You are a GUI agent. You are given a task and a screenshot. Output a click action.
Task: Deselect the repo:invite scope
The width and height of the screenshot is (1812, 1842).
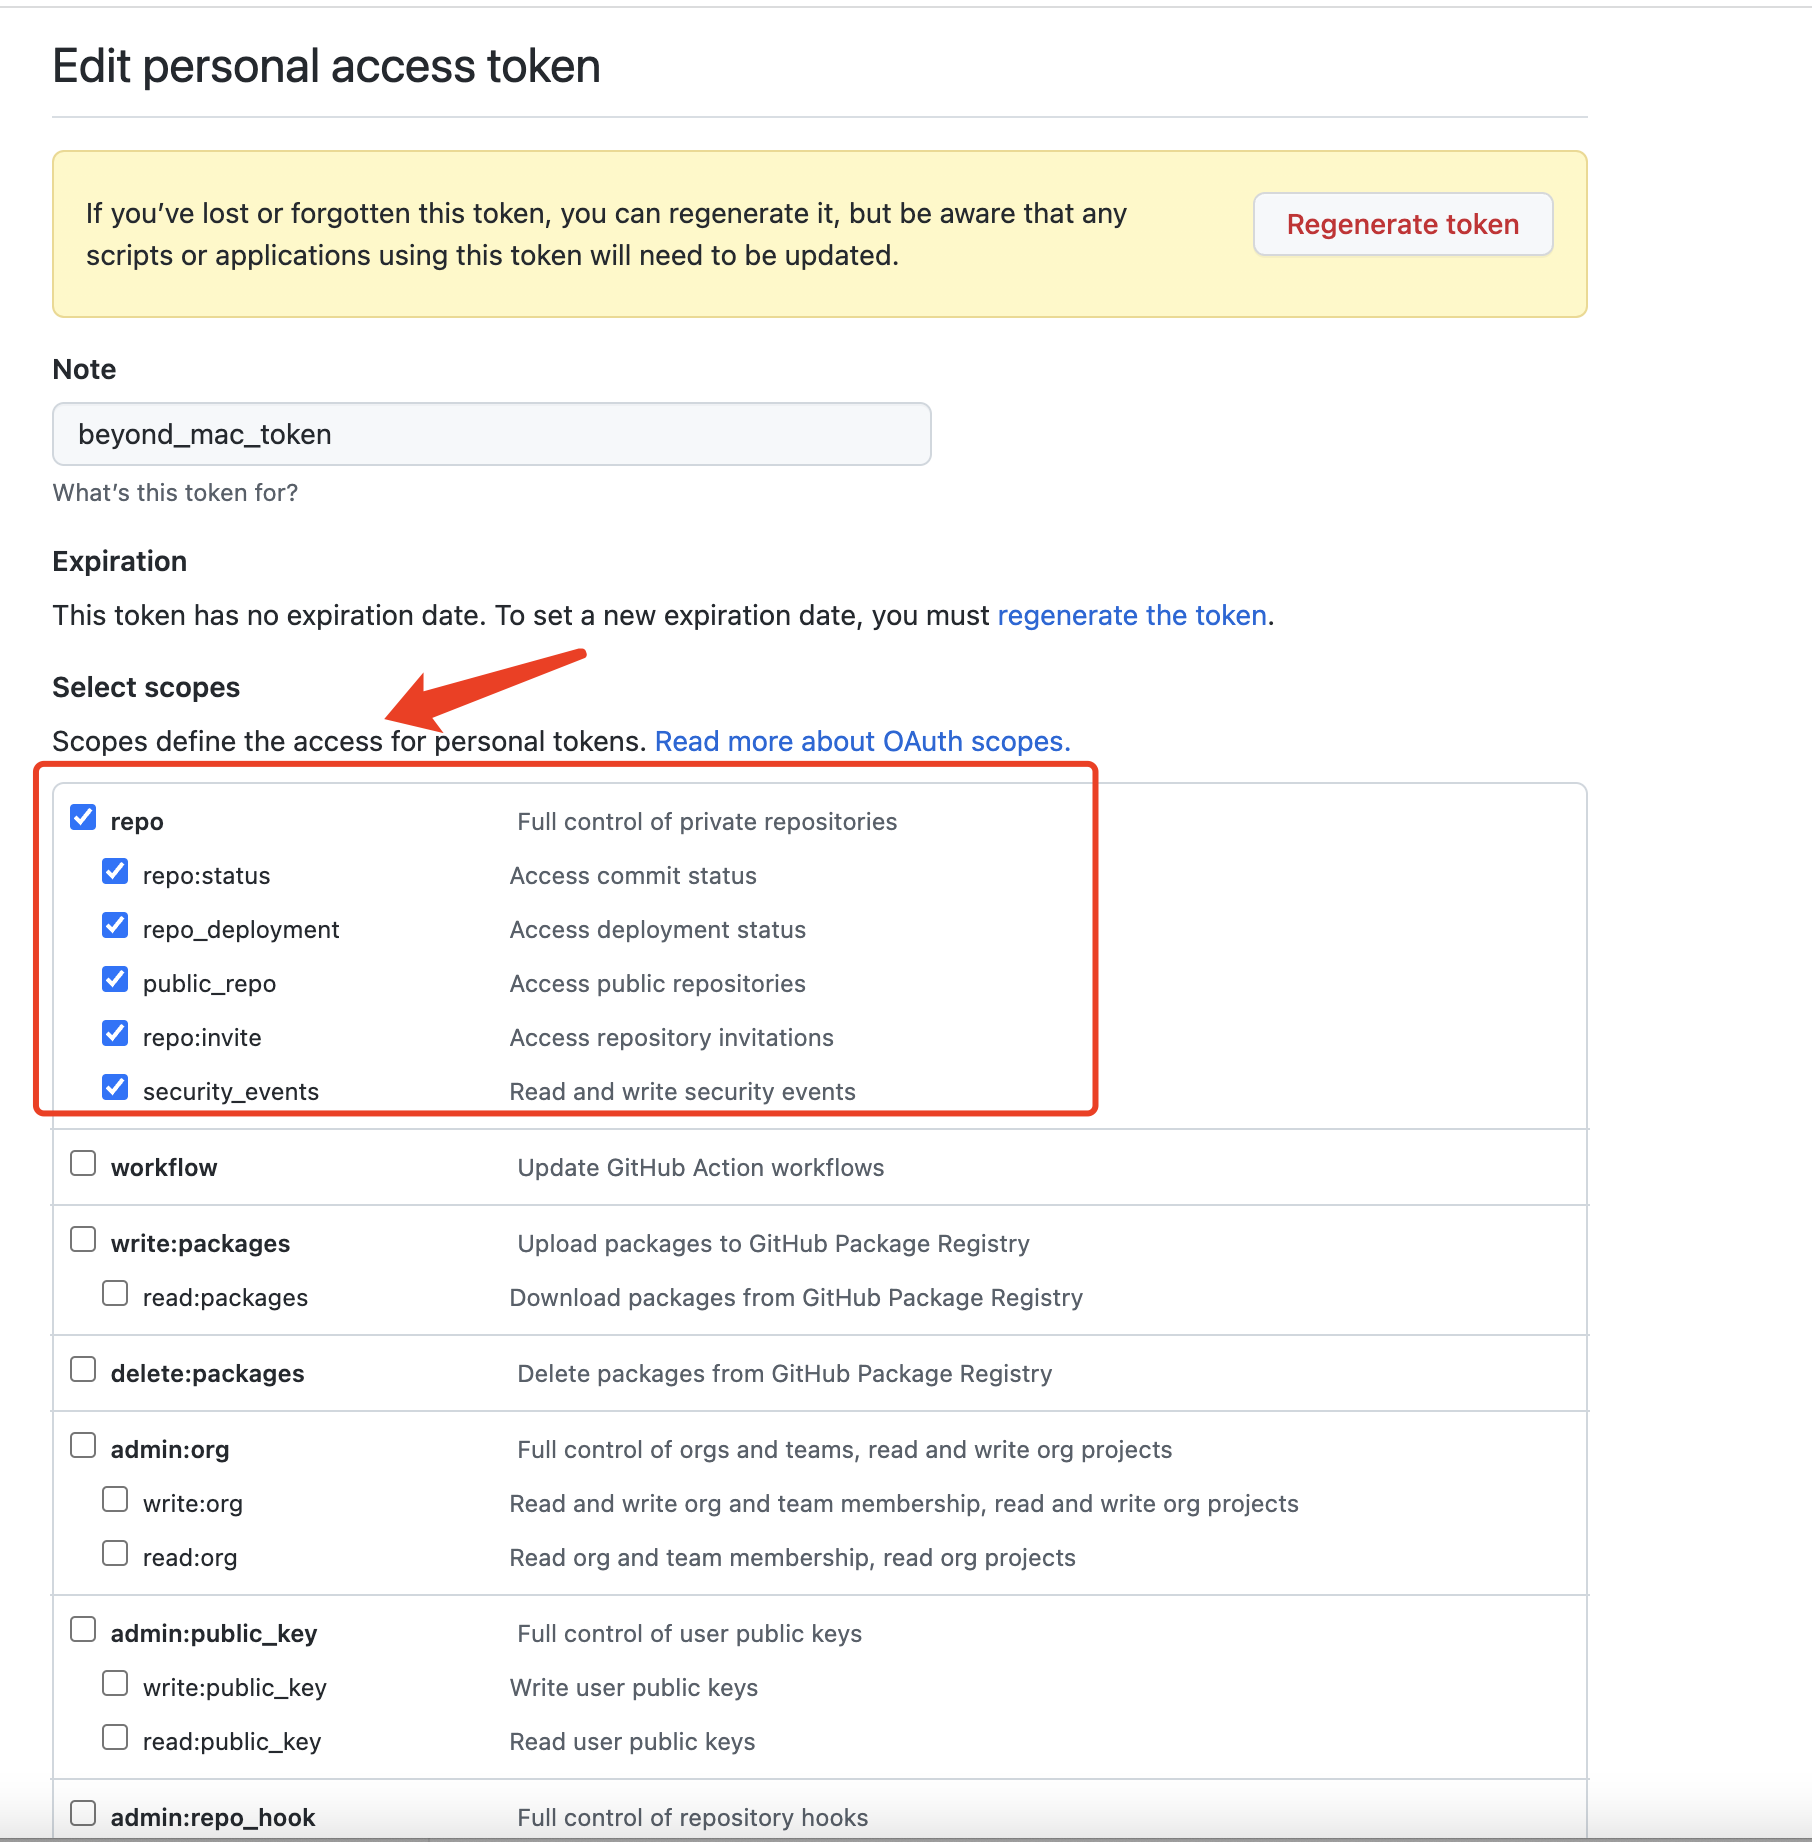point(115,1034)
